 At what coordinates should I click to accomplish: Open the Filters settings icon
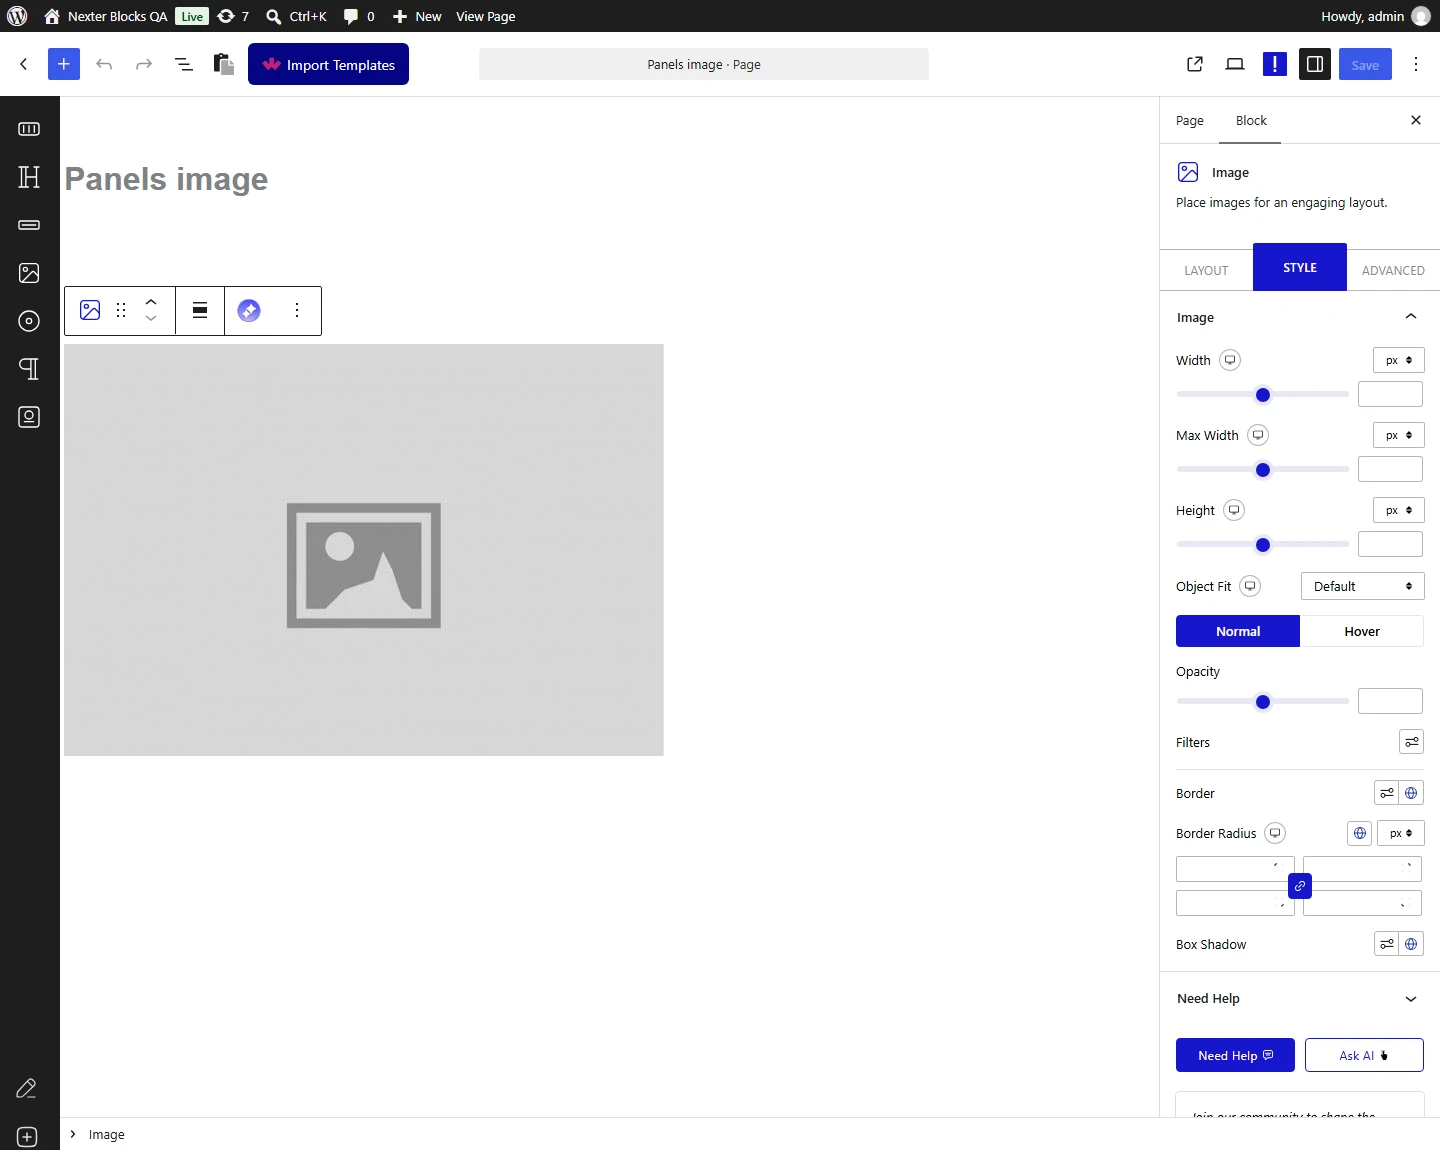(1411, 742)
